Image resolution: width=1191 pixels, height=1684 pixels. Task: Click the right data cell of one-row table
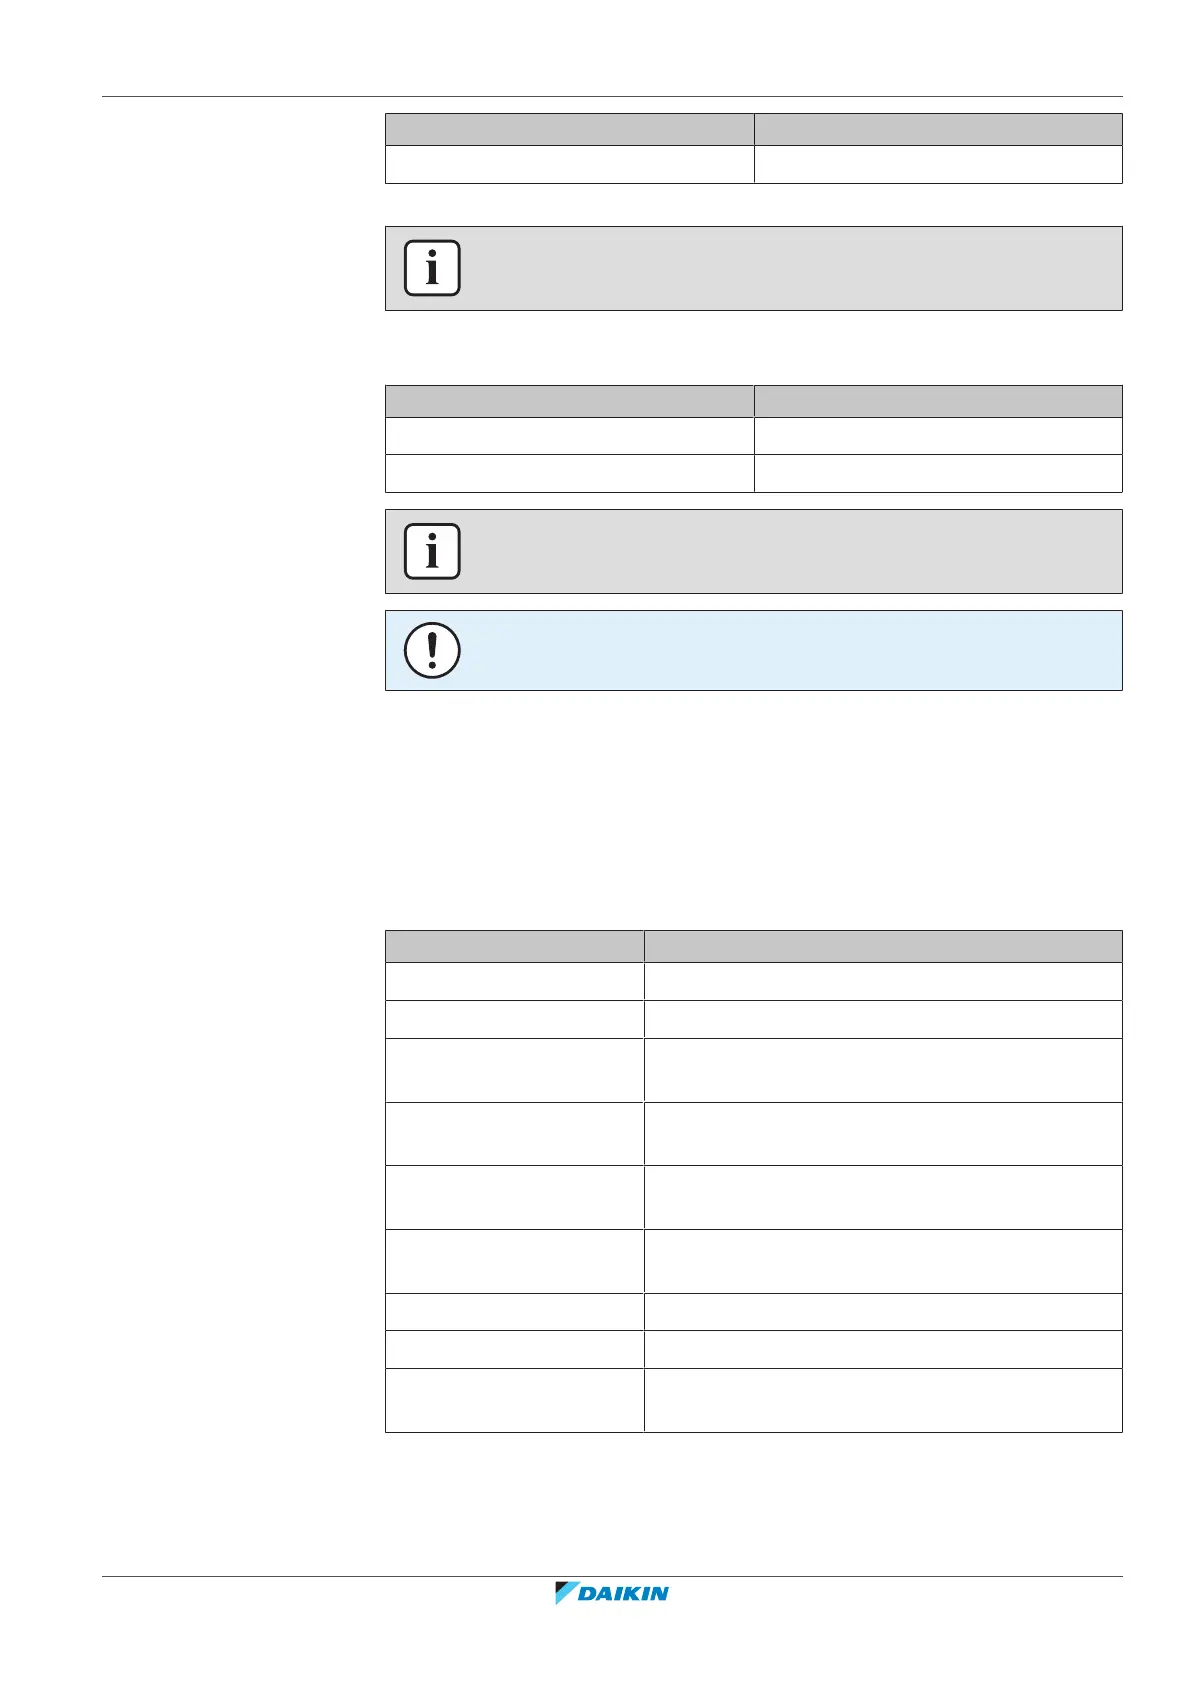937,164
